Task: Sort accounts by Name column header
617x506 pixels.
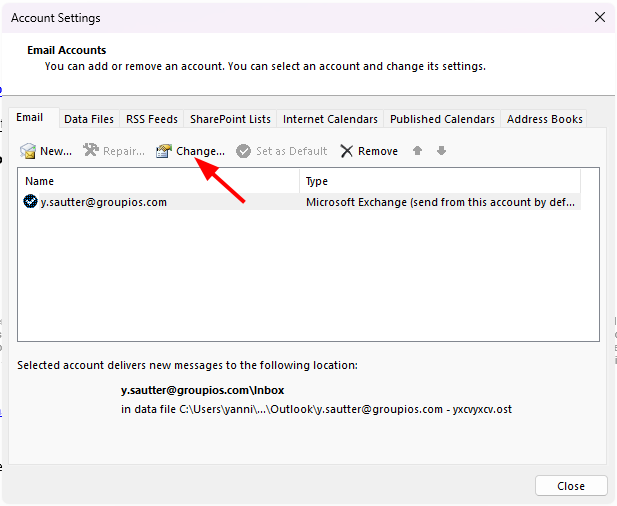Action: (x=158, y=181)
